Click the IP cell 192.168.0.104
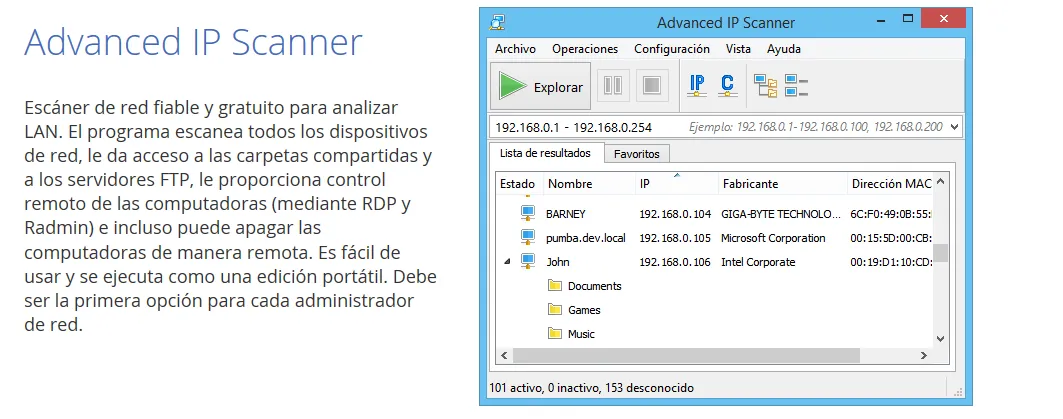 coord(675,214)
